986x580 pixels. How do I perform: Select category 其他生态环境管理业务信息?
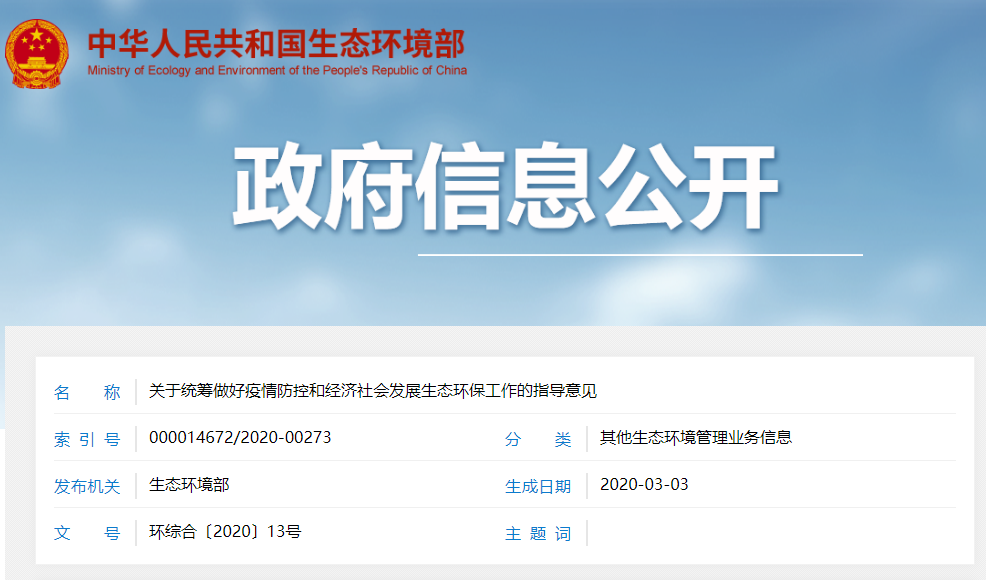(695, 438)
